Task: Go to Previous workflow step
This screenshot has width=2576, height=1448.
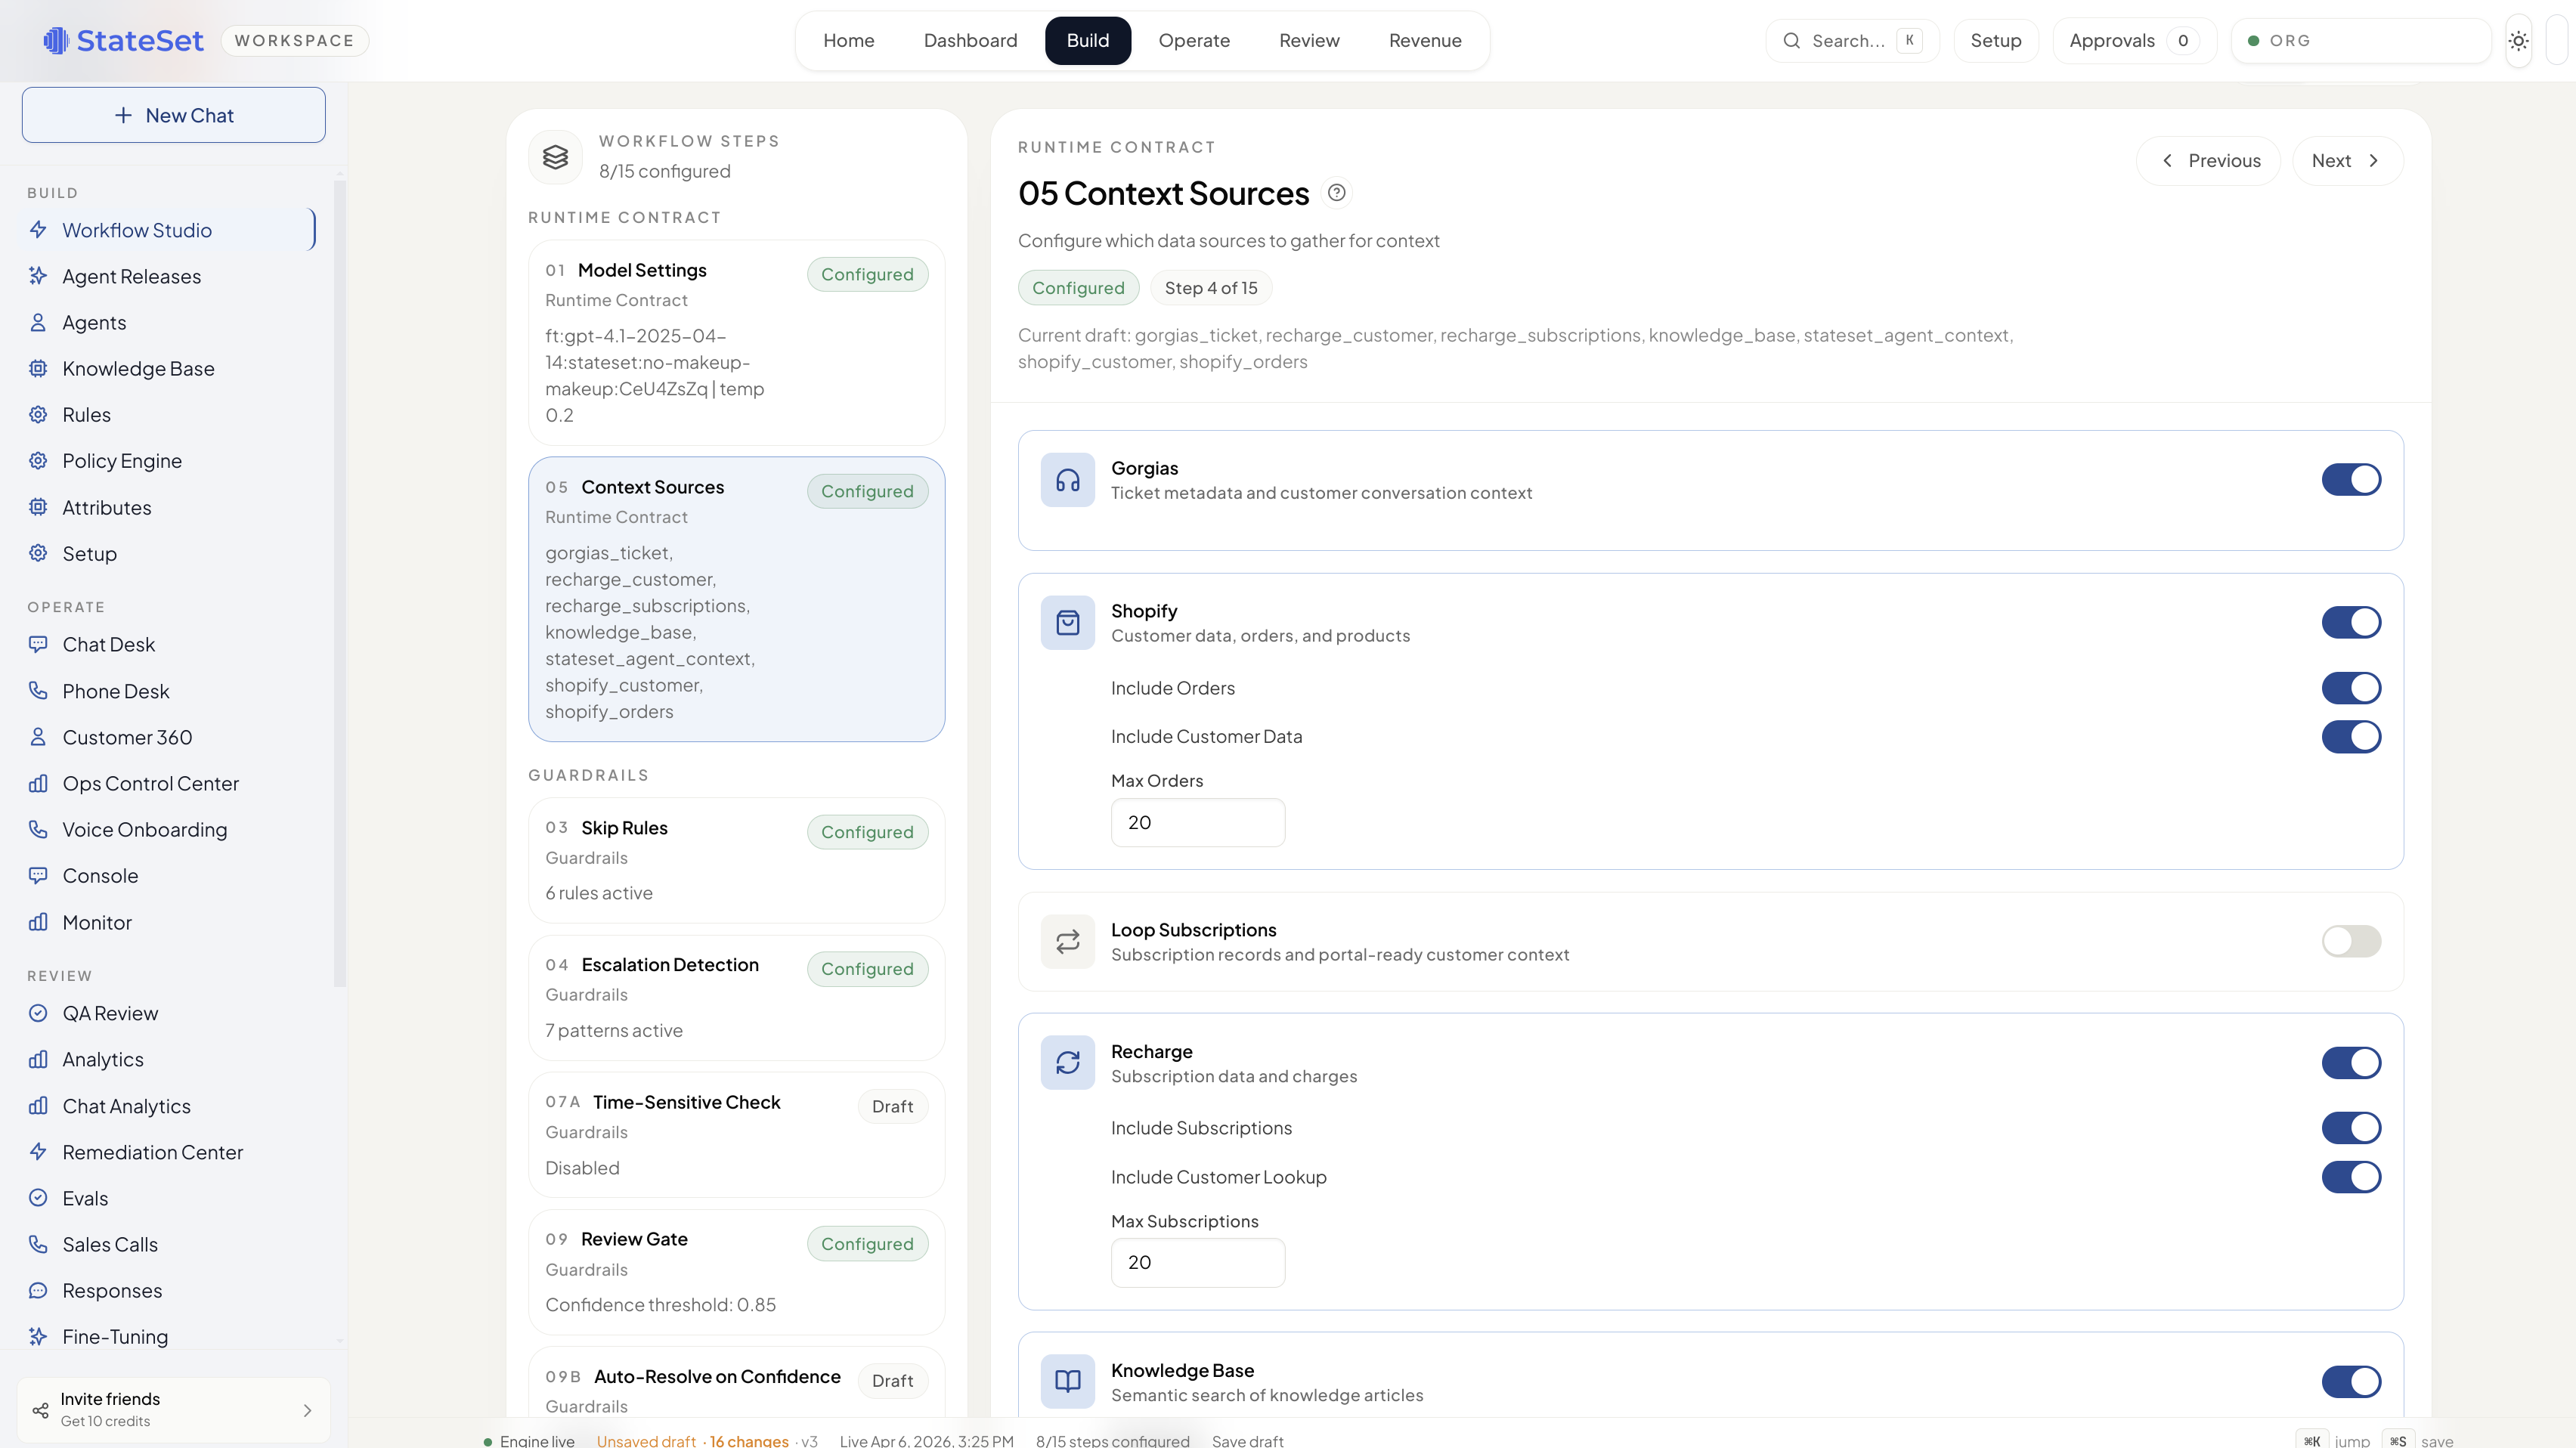Action: [x=2208, y=161]
